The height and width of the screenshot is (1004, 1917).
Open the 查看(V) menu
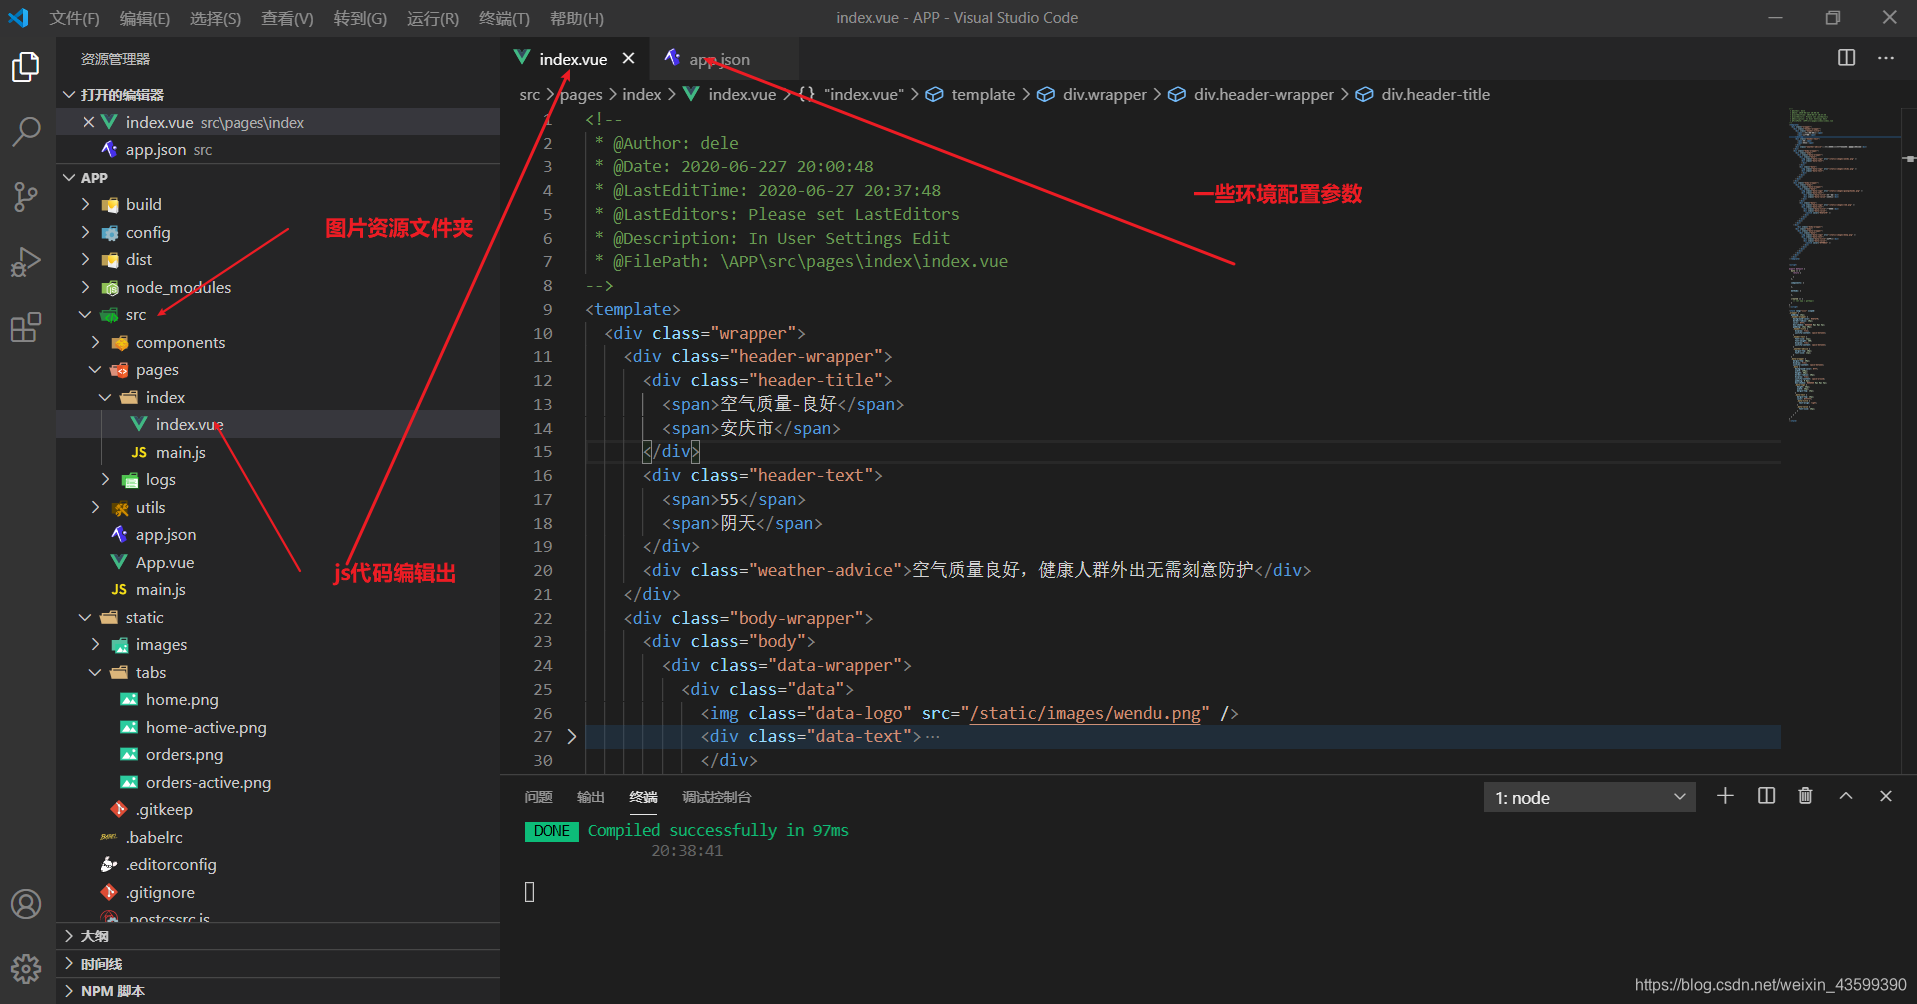click(x=287, y=18)
